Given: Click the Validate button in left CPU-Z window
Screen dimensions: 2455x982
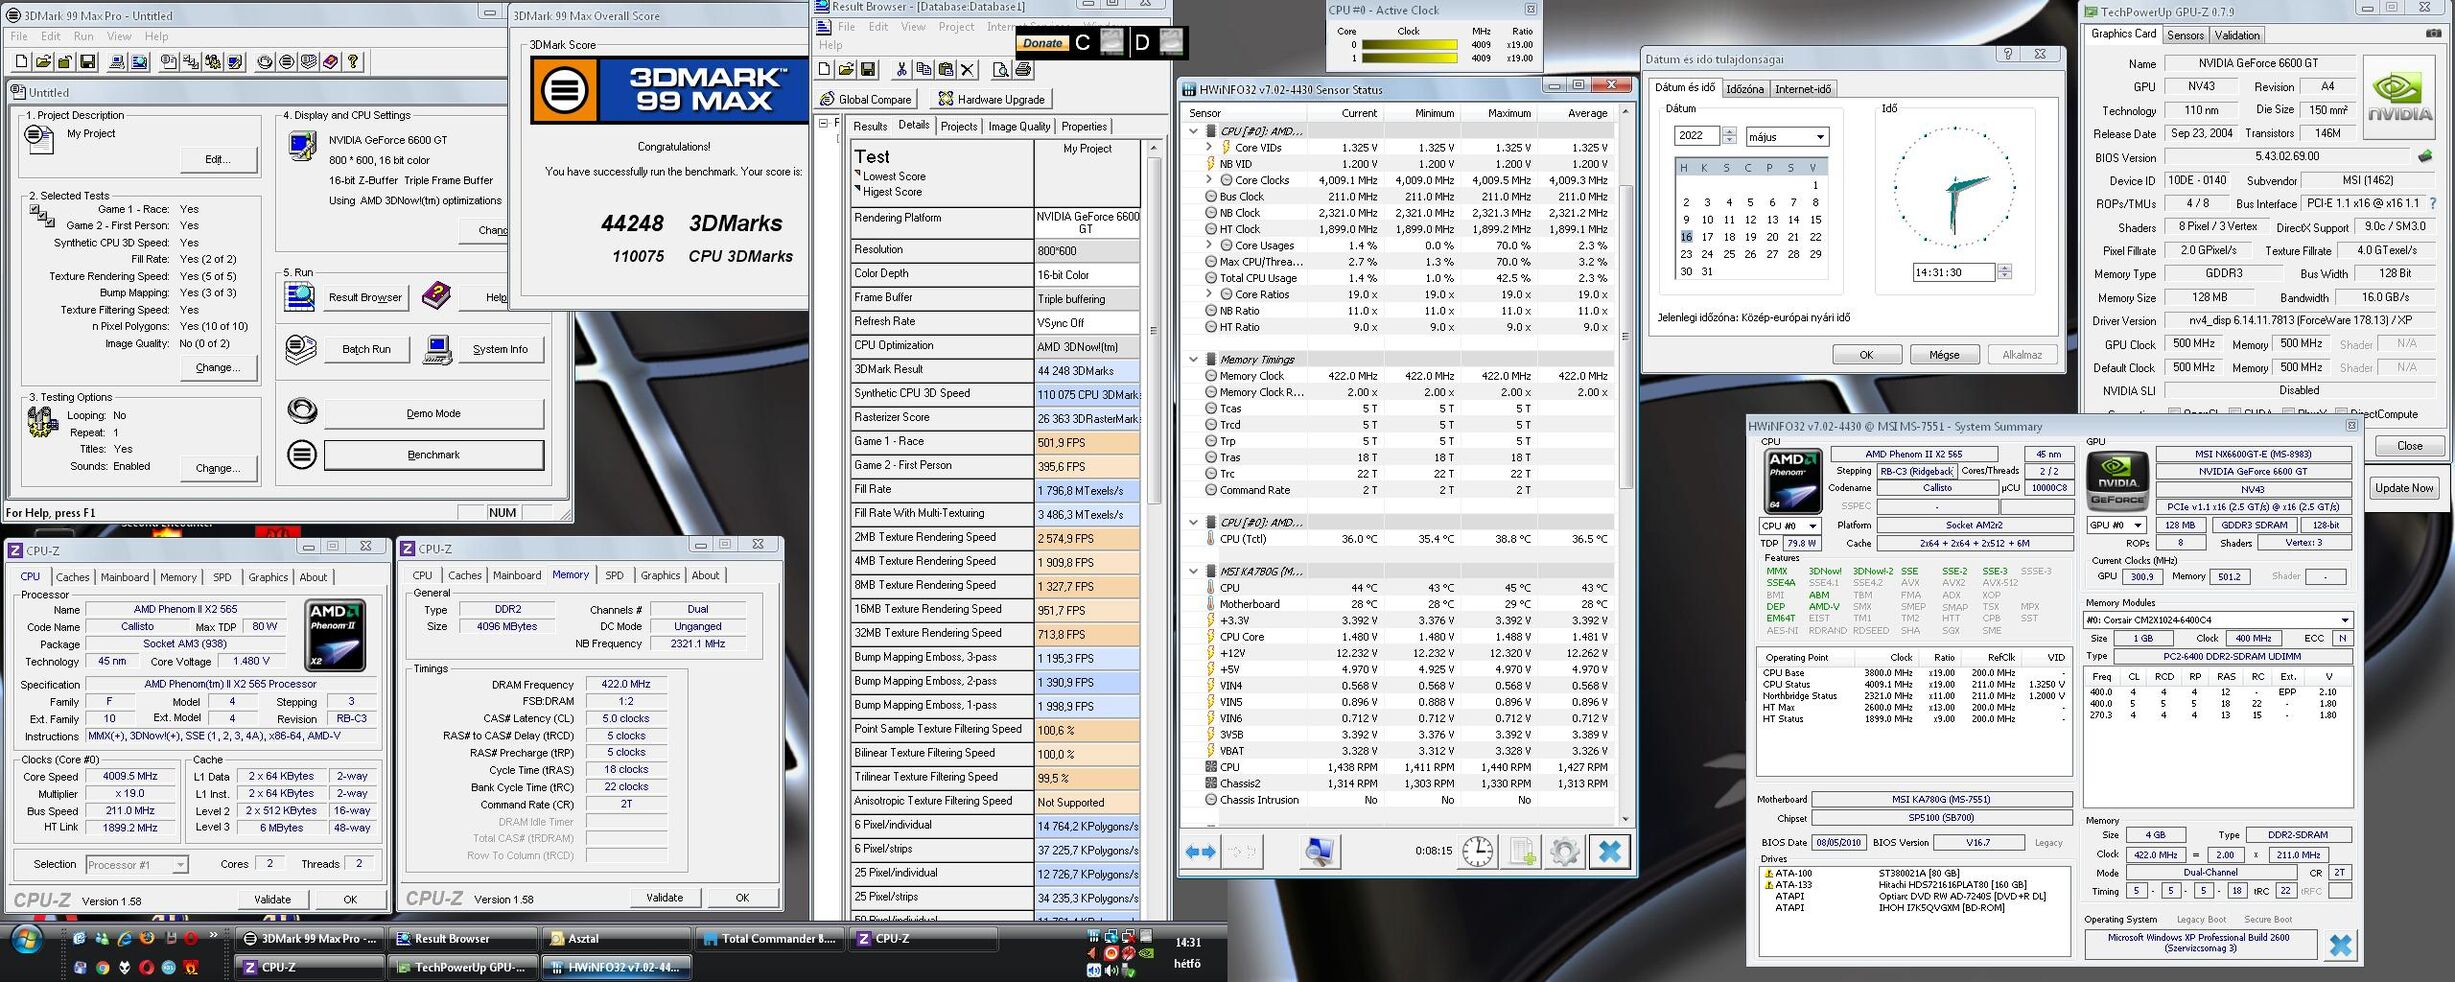Looking at the screenshot, I should pos(272,899).
